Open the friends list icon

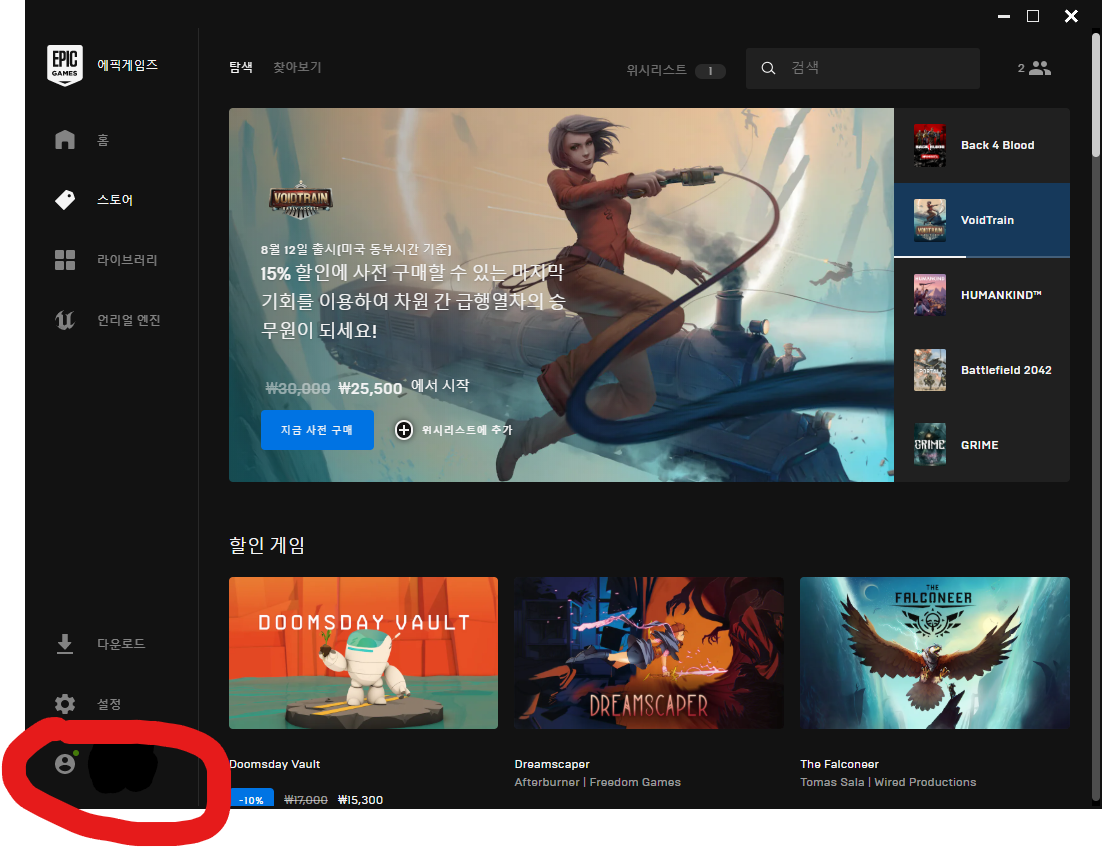click(x=1039, y=68)
